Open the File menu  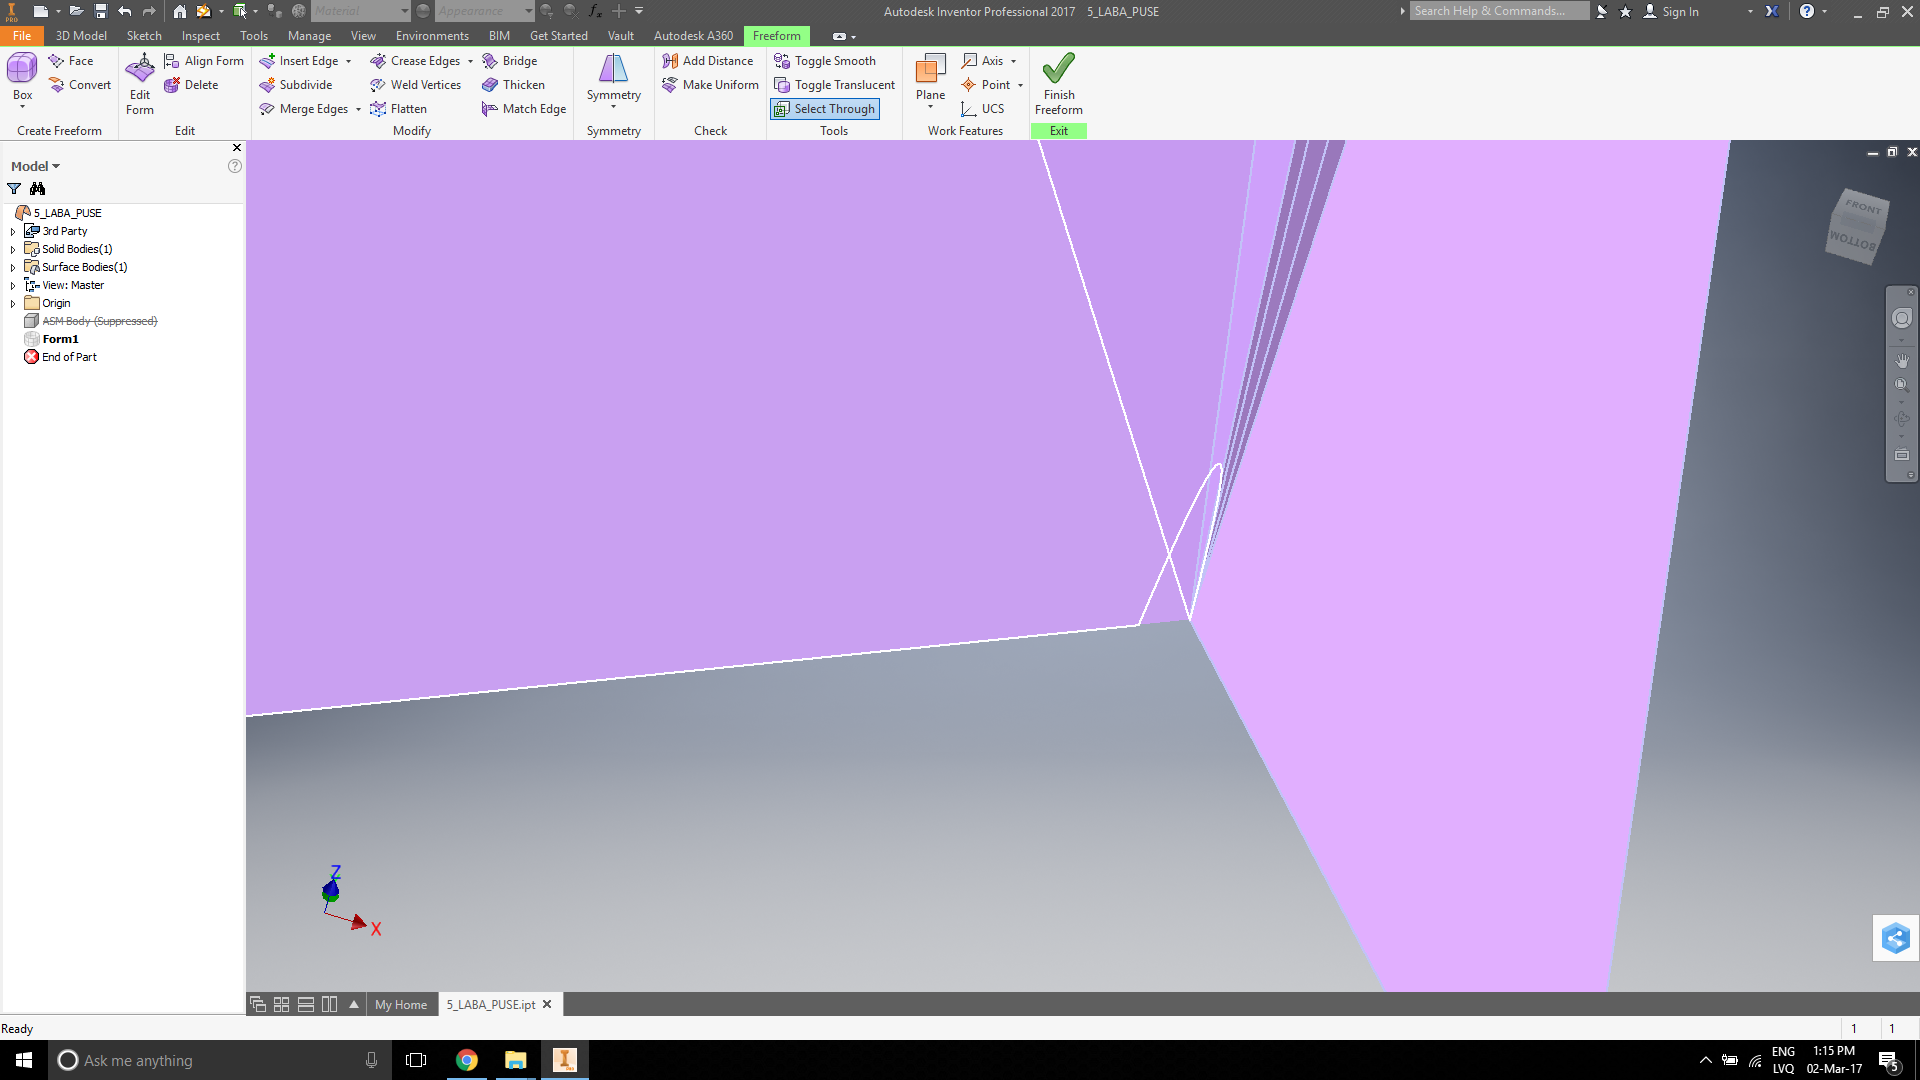click(21, 35)
